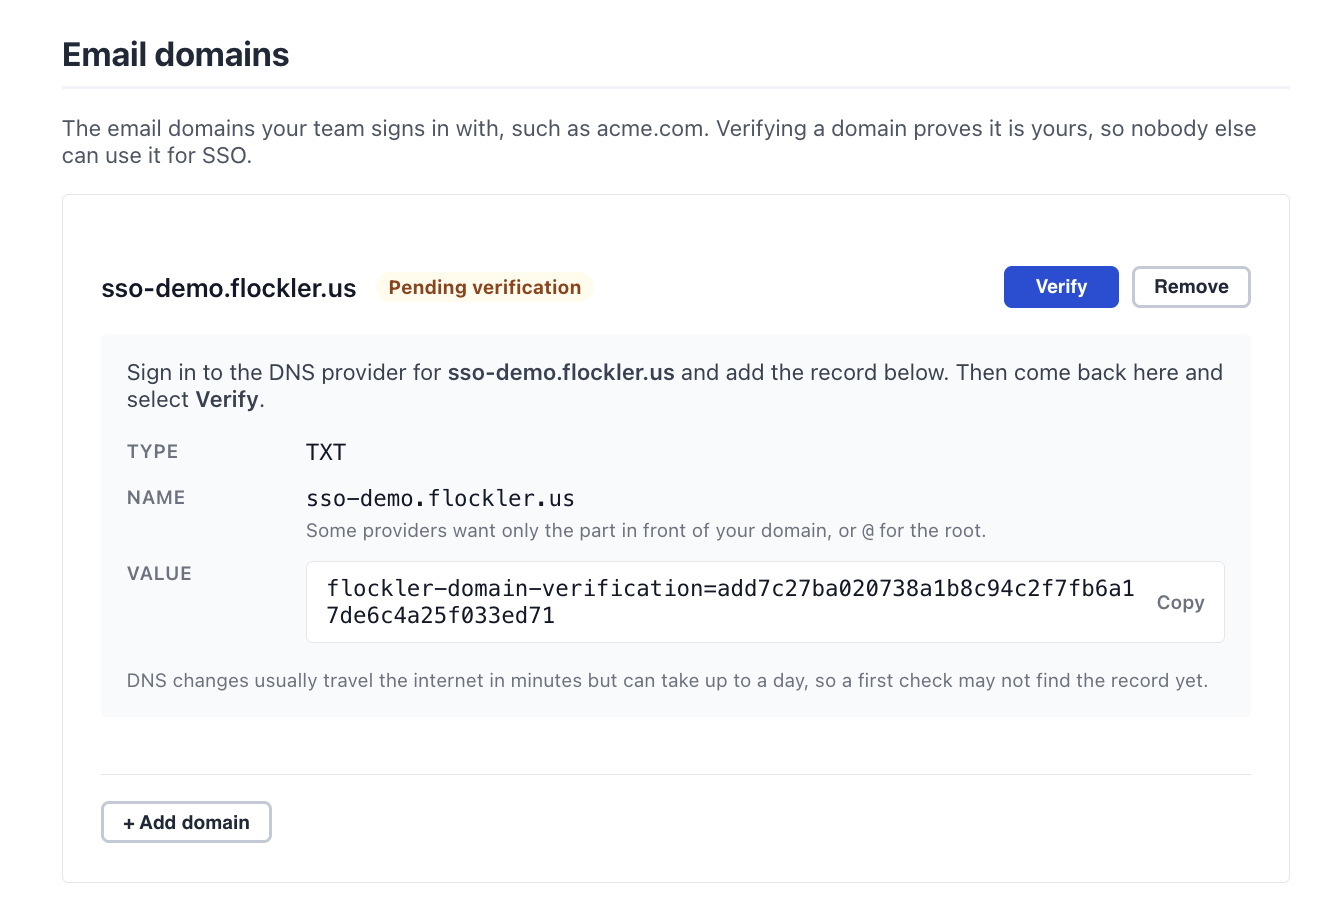Viewport: 1330px width, 918px height.
Task: Click the TXT record type value
Action: click(326, 452)
